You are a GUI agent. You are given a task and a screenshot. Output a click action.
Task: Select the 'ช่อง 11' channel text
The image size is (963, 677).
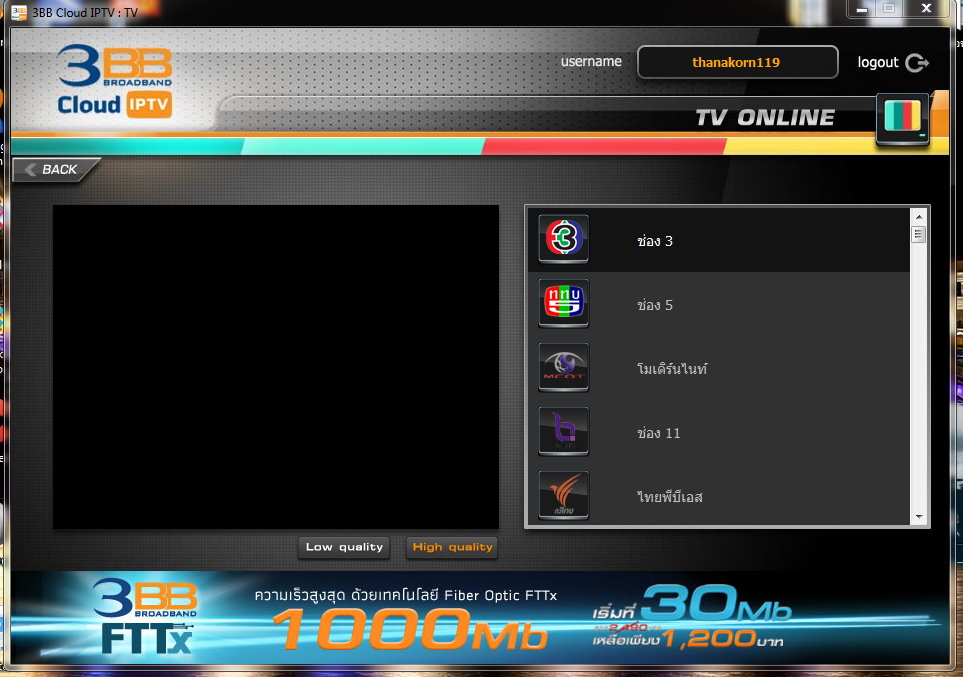point(658,433)
